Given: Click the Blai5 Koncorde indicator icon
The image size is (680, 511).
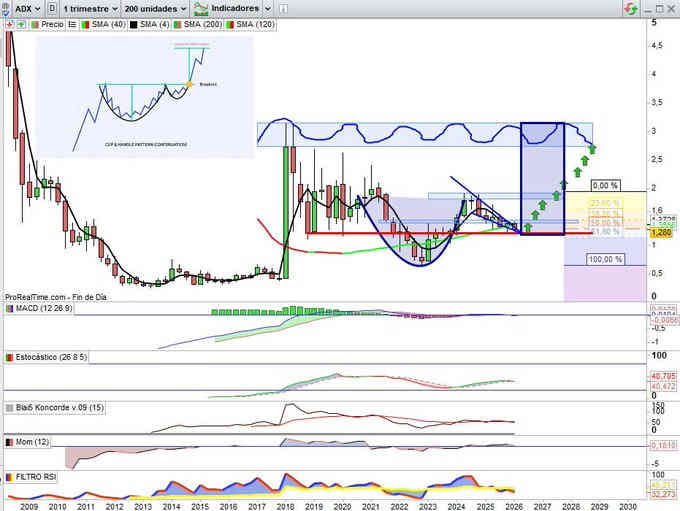Looking at the screenshot, I should [x=10, y=408].
